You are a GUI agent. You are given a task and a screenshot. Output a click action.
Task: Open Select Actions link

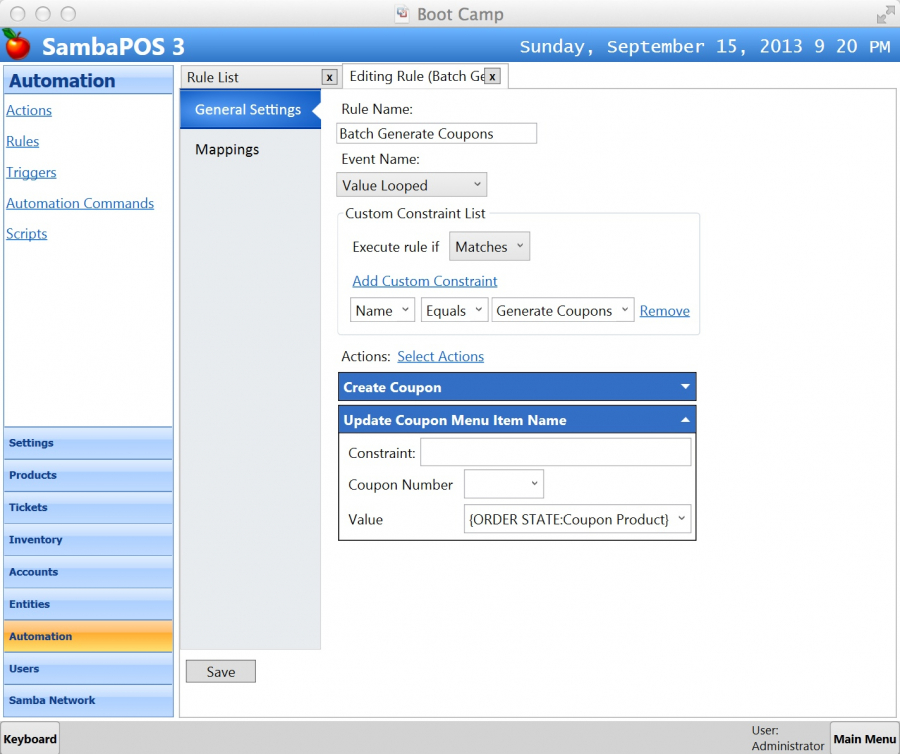tap(440, 356)
